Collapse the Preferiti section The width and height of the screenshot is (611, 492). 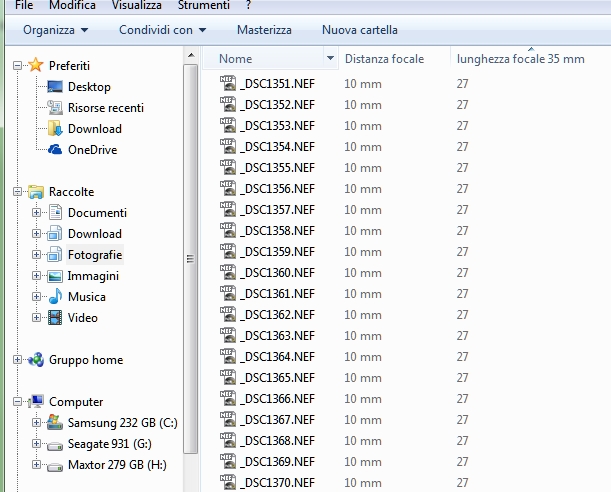click(17, 66)
